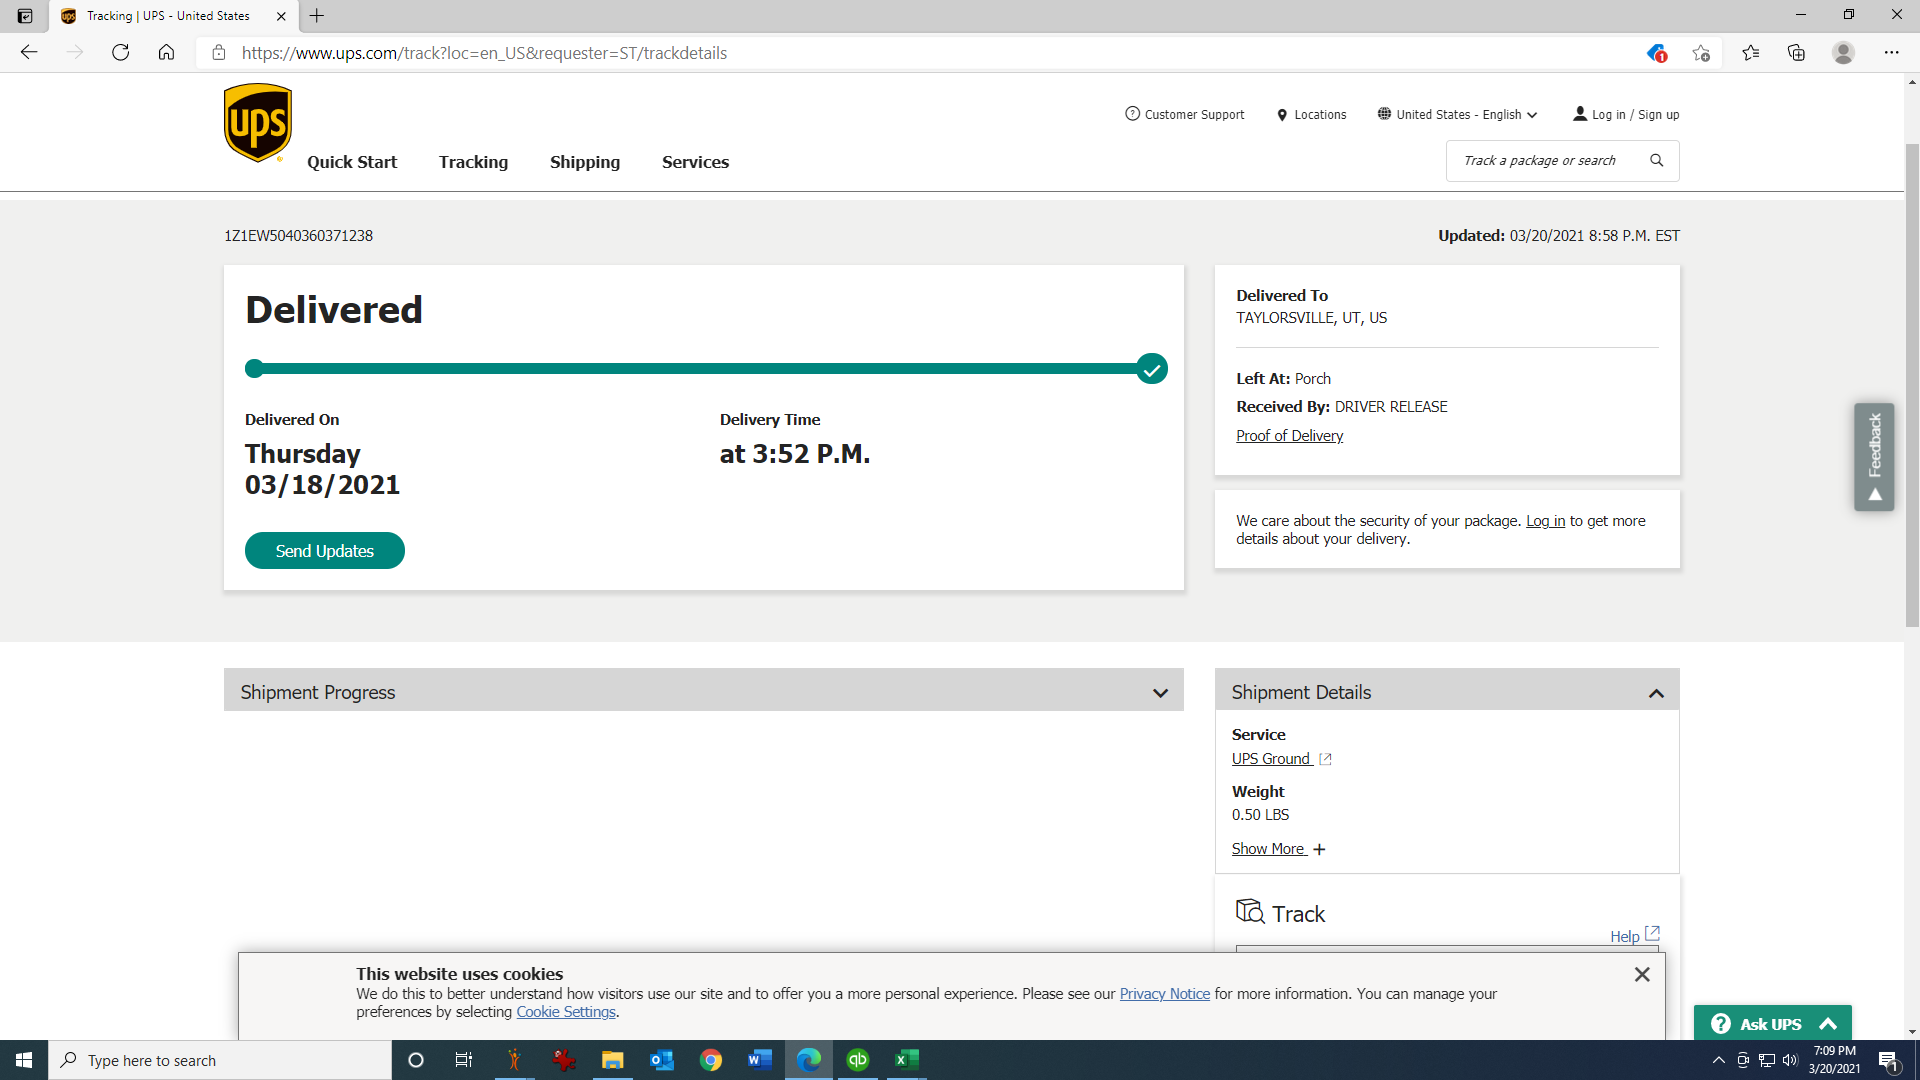Open the Feedback side tab
The width and height of the screenshot is (1920, 1080).
(x=1874, y=457)
